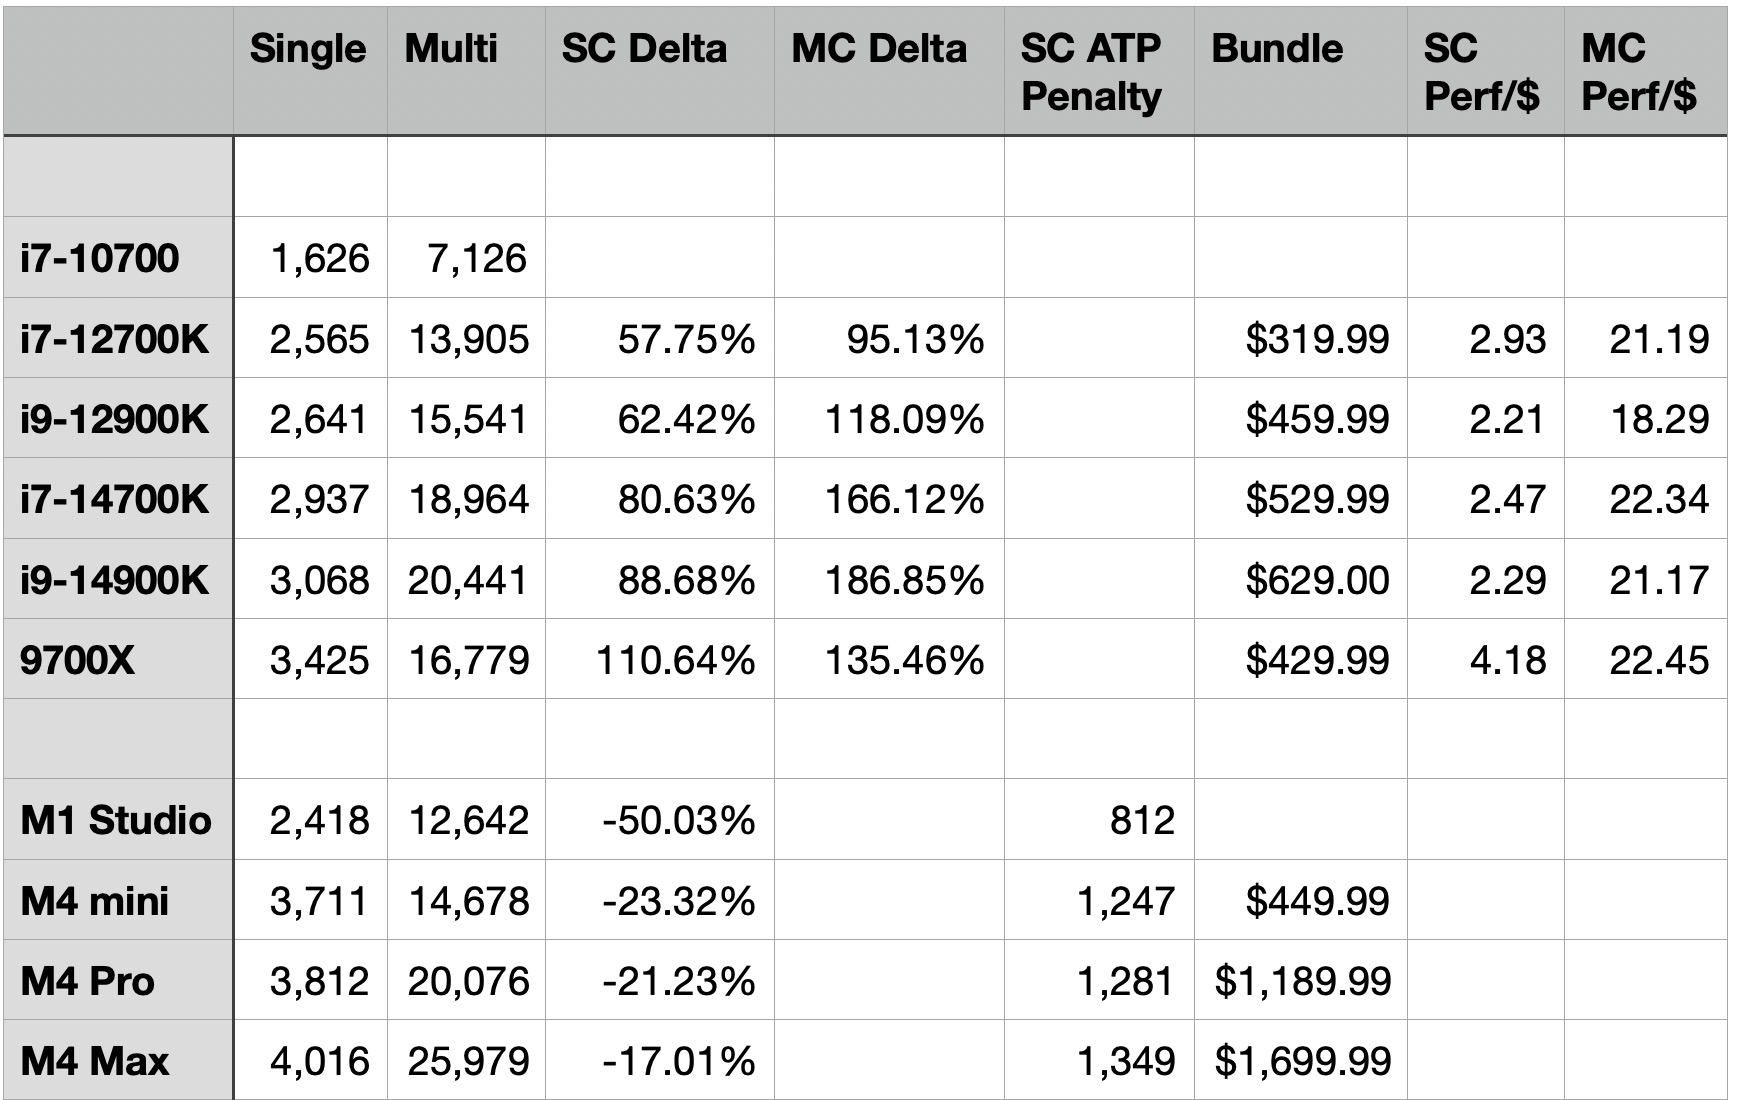Select the M1 Studio row label

click(x=116, y=820)
